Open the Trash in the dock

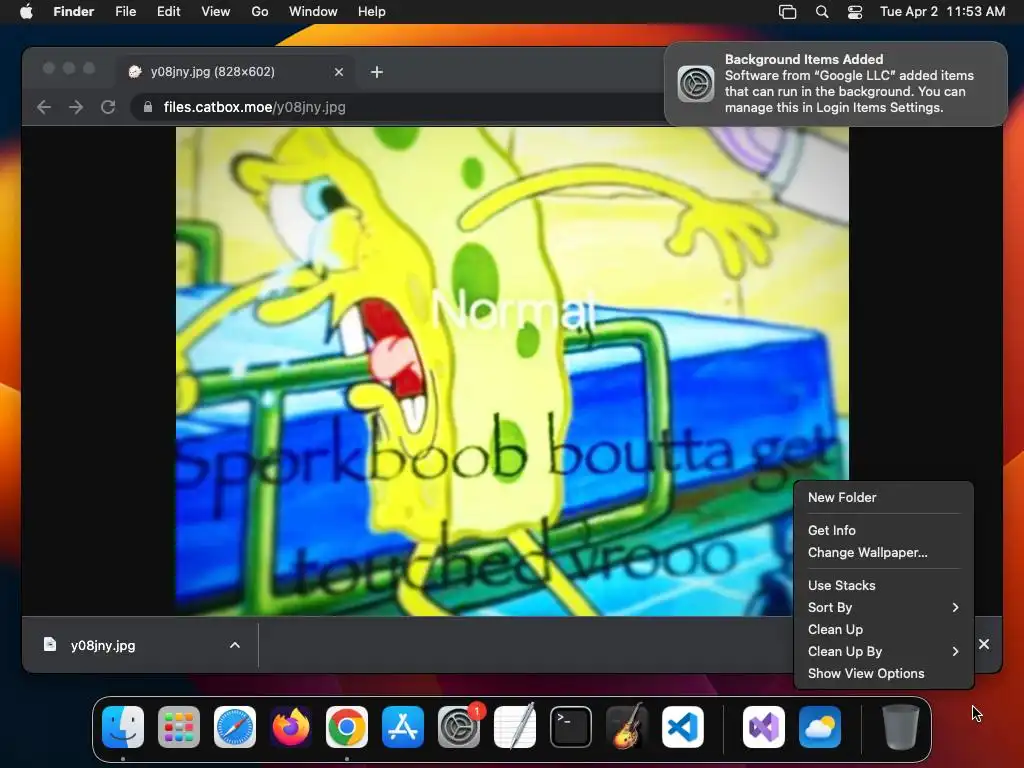point(901,727)
